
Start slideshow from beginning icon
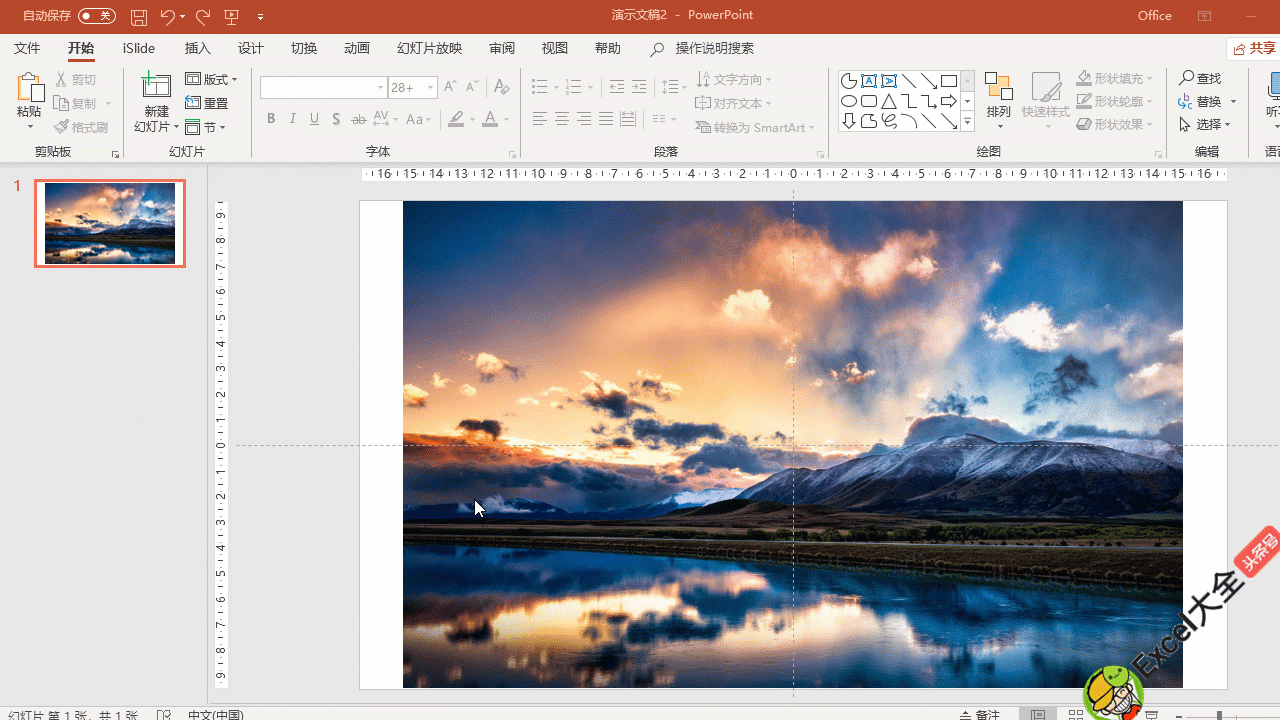click(232, 17)
